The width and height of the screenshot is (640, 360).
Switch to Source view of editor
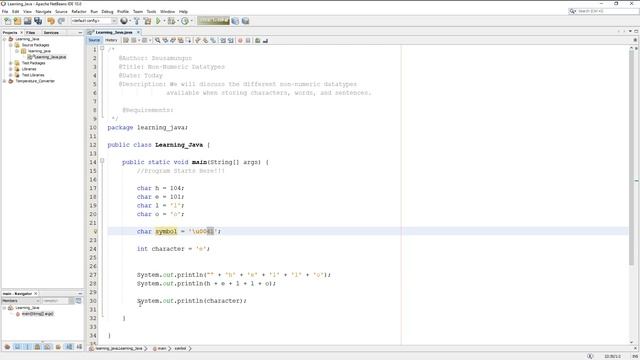(x=94, y=40)
